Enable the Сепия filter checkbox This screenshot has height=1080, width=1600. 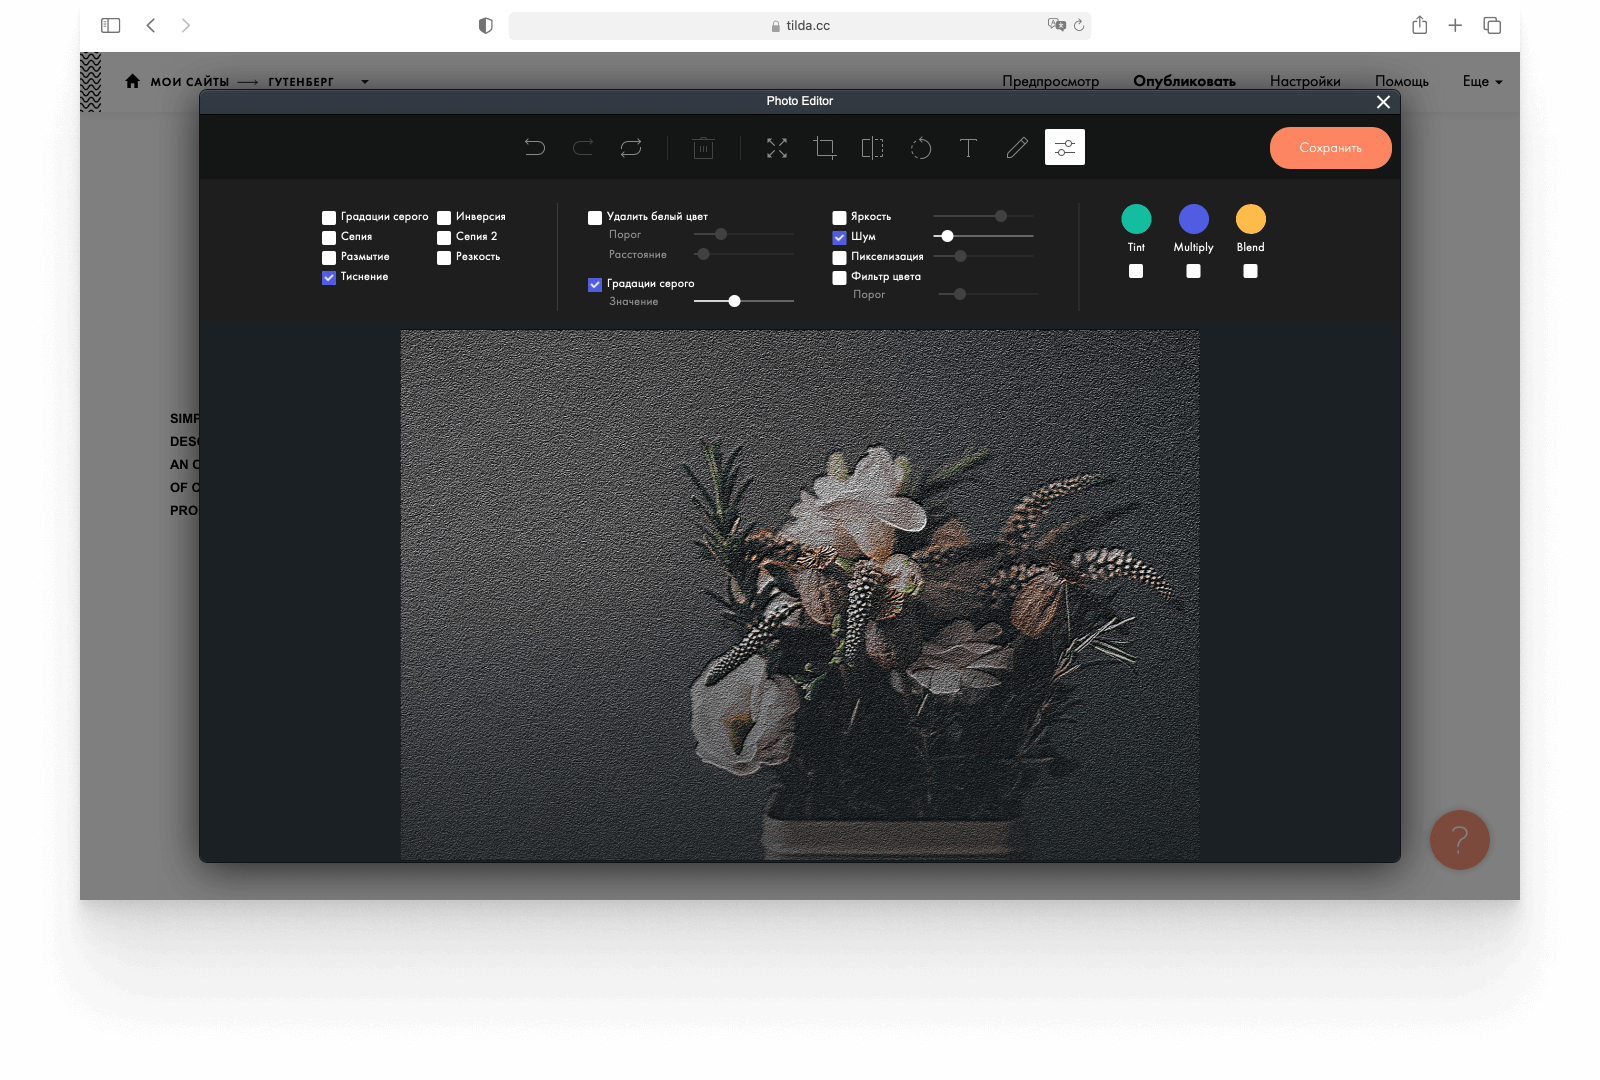pos(329,237)
